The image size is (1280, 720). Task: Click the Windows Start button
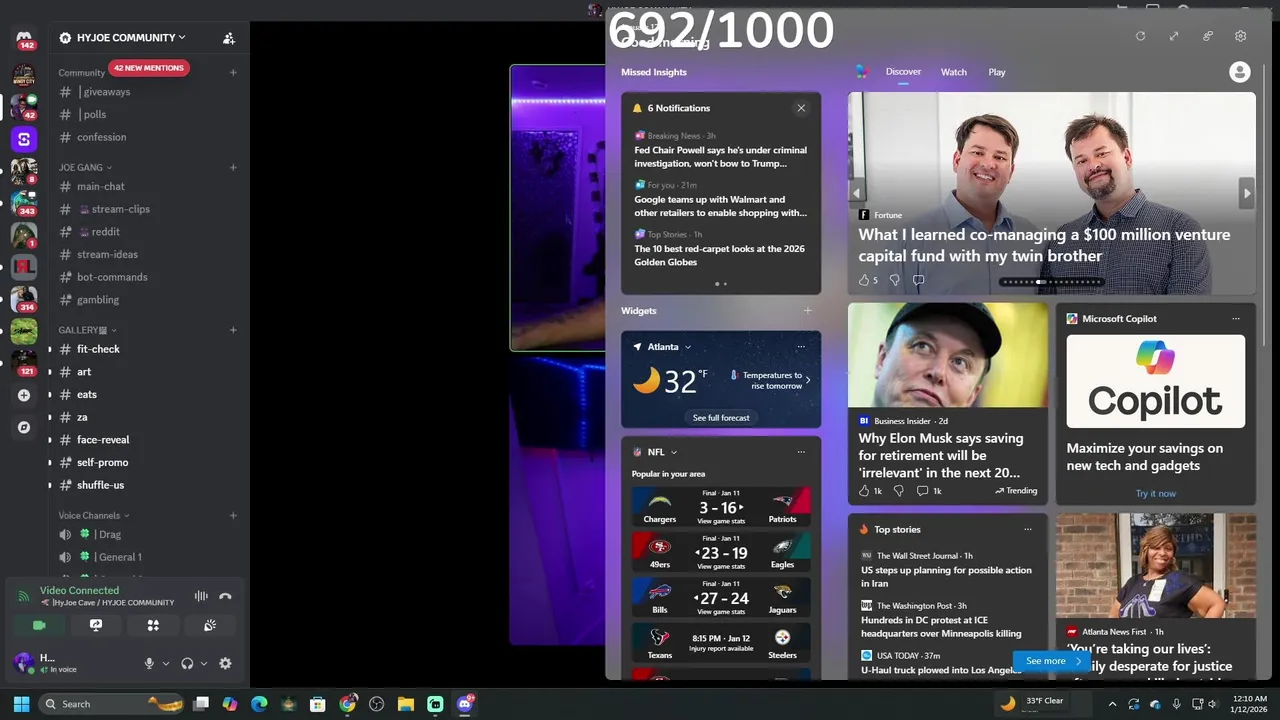click(21, 704)
